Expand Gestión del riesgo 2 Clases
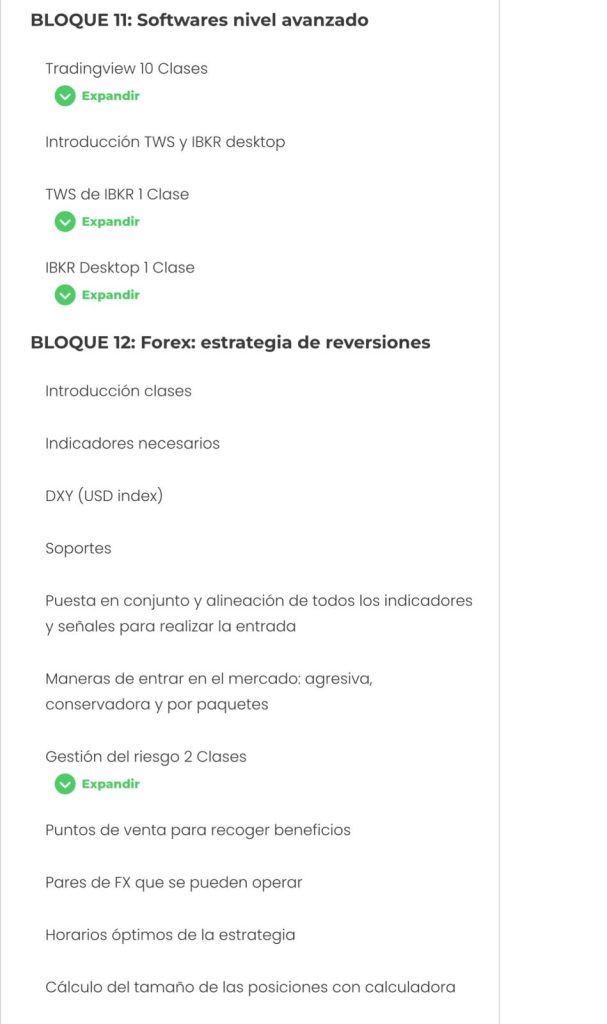Screen dimensions: 607x1024 click(x=110, y=784)
